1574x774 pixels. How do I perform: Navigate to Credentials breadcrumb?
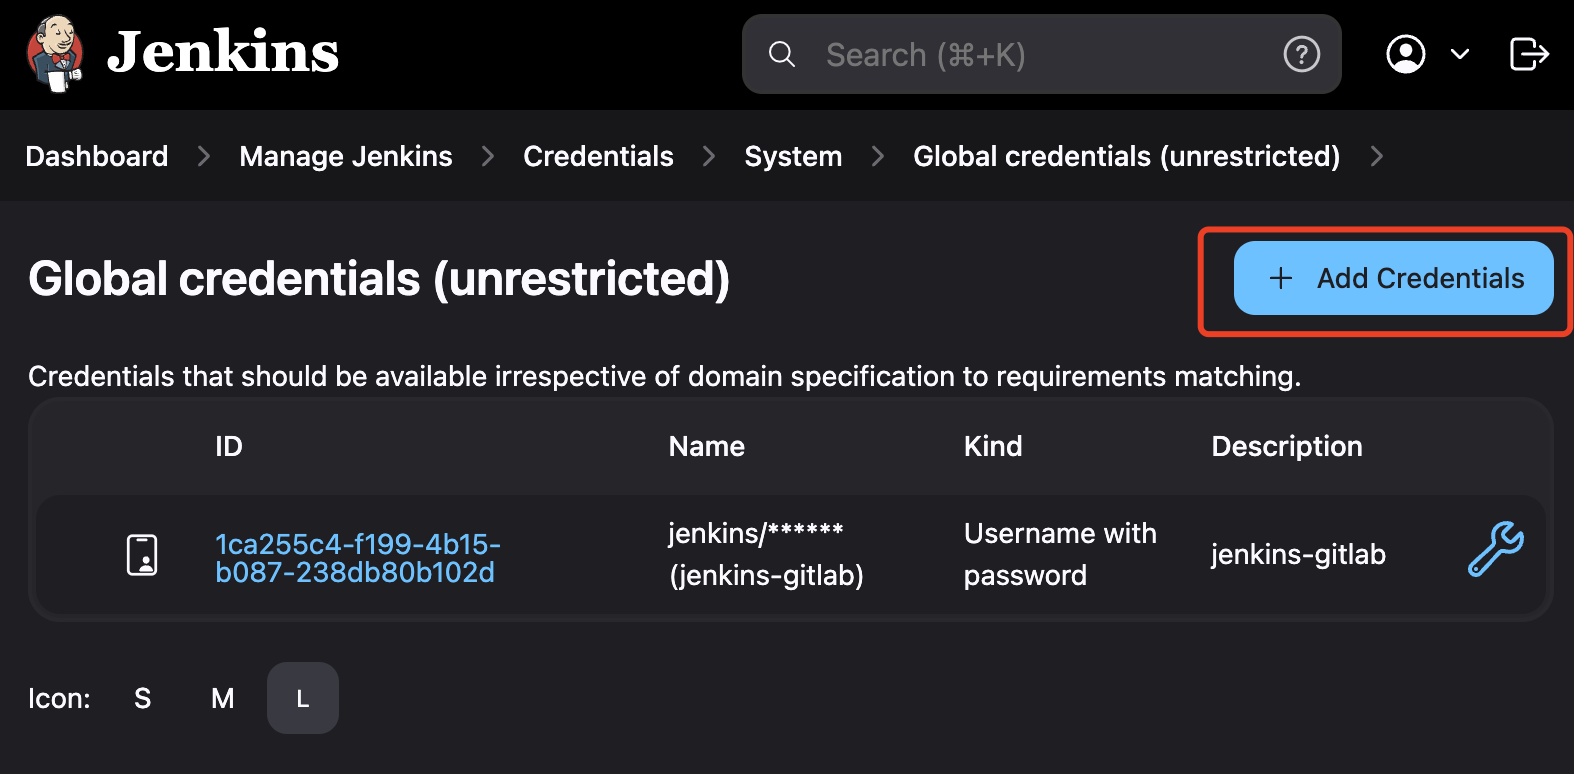pos(598,156)
